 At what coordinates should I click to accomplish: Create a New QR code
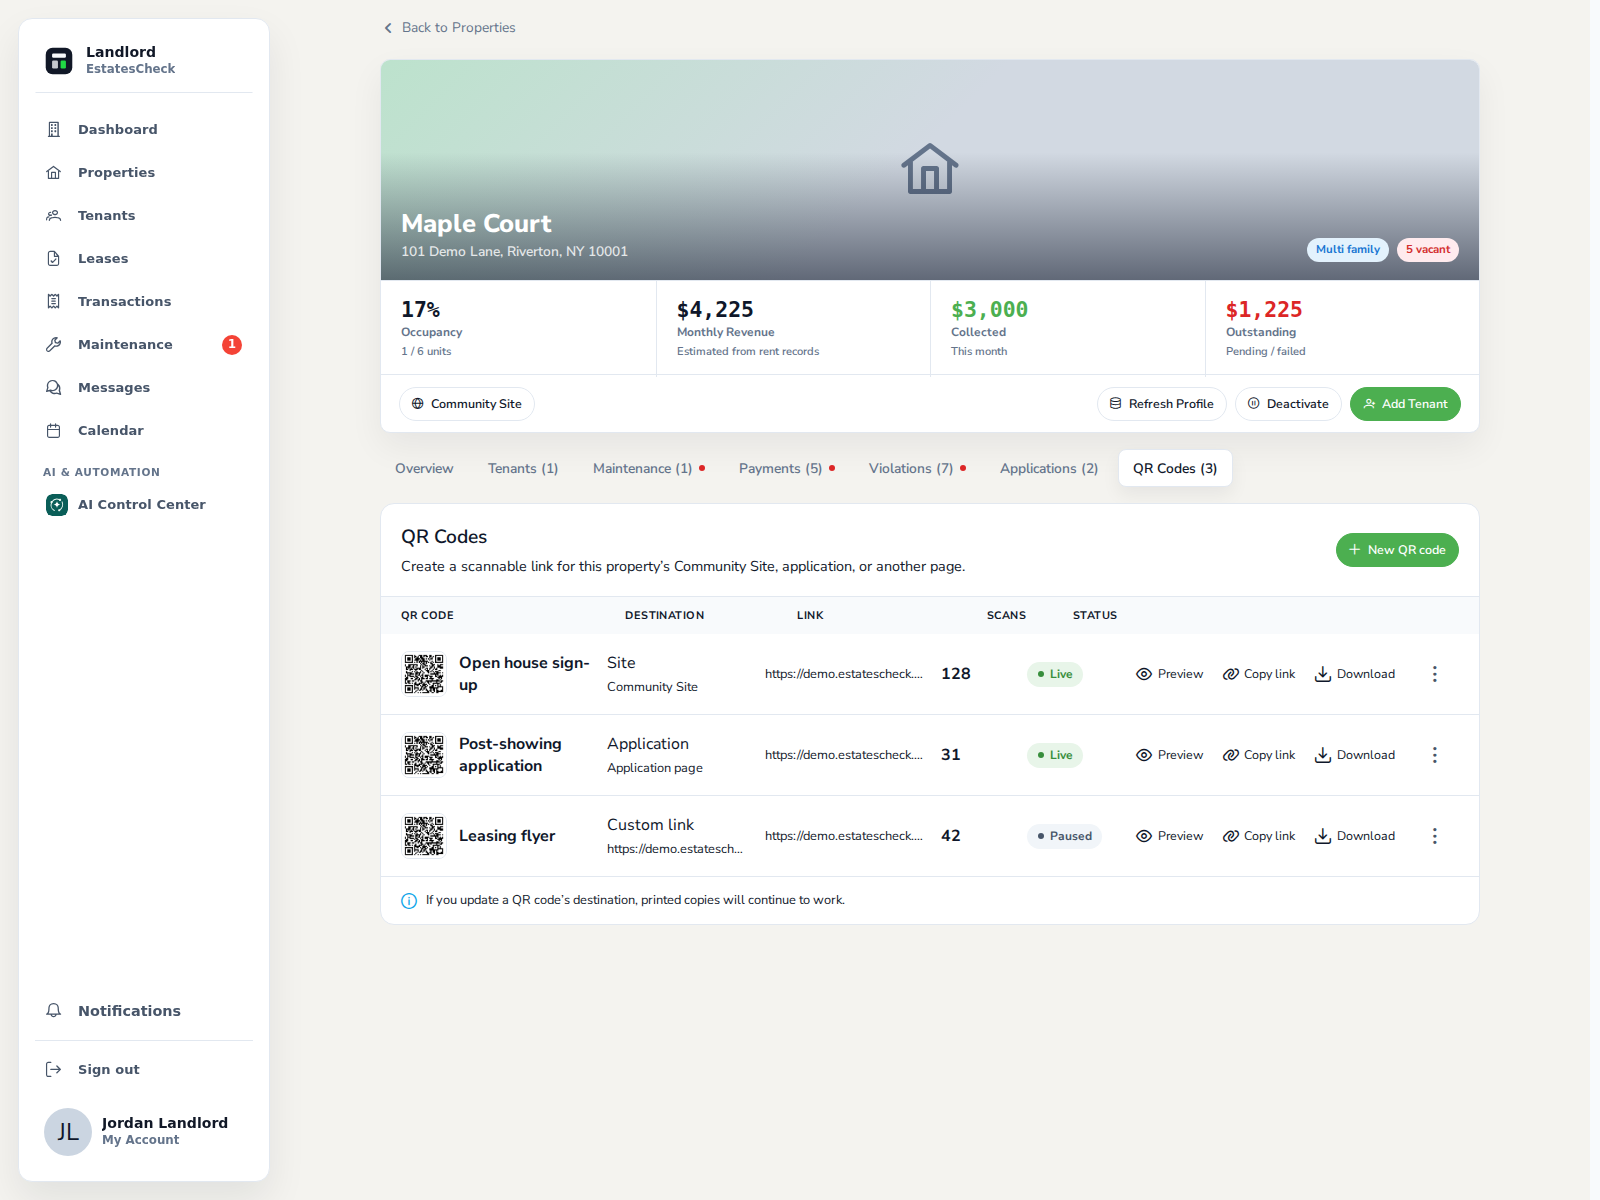[1397, 550]
